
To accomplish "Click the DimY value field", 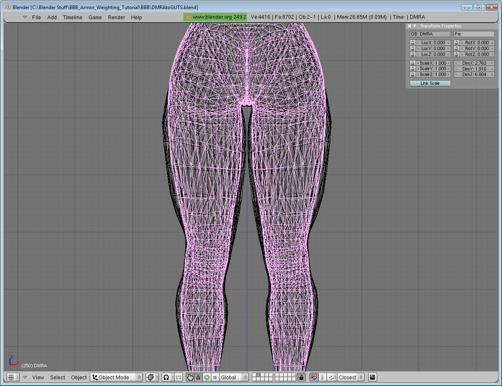I will [474, 69].
